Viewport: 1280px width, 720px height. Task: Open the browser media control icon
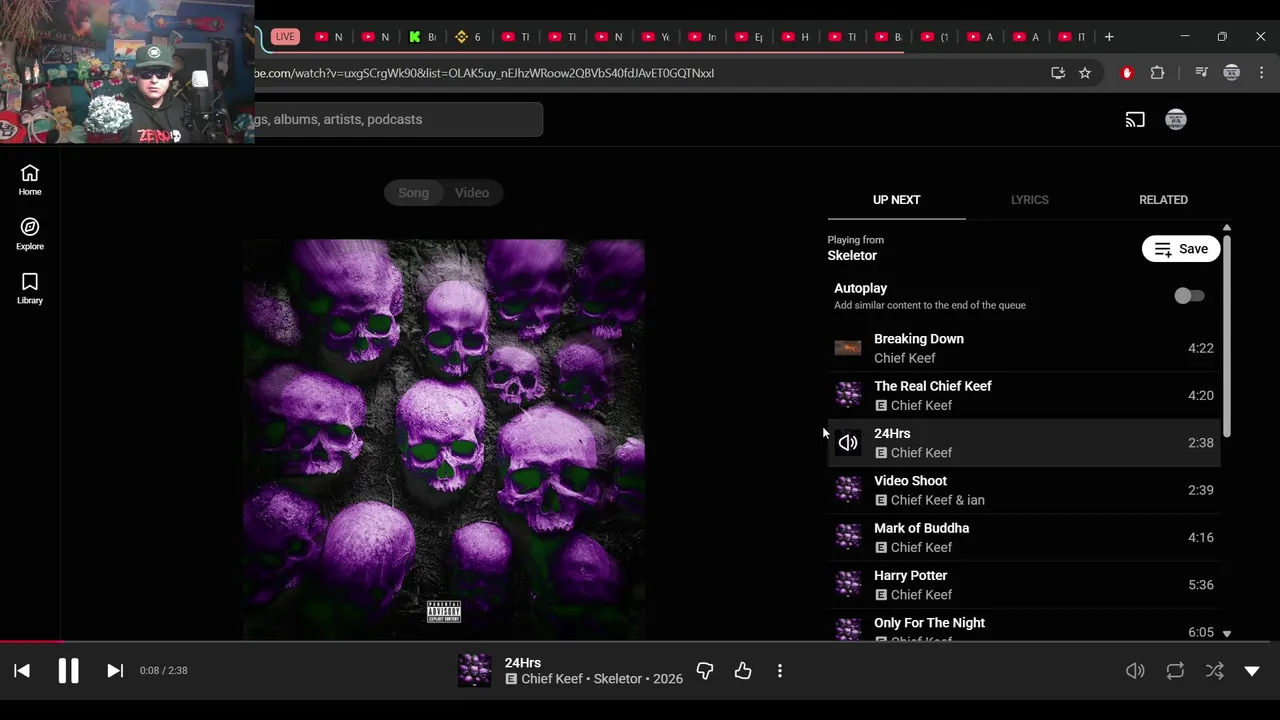tap(1202, 73)
